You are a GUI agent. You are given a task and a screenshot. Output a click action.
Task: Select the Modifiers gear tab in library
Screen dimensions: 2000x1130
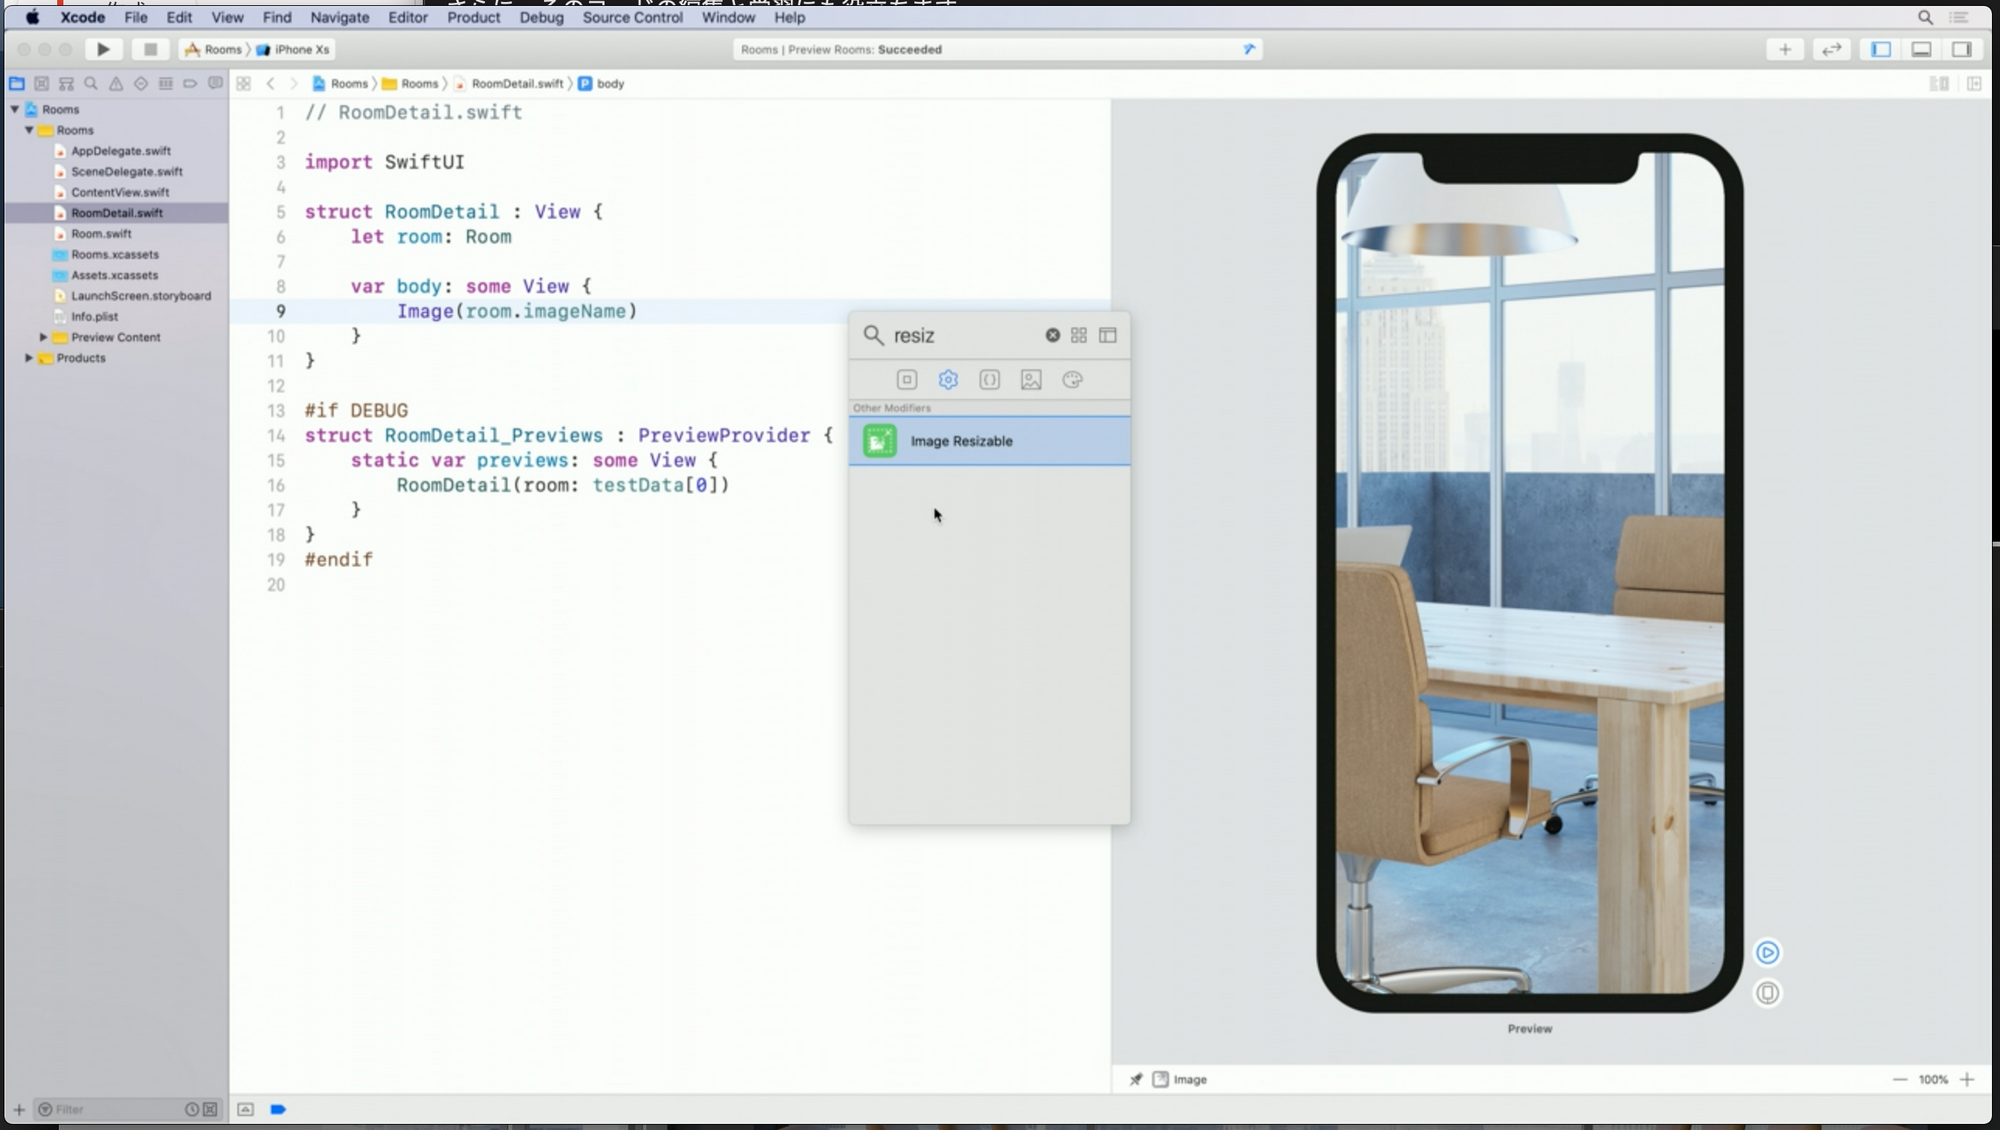pyautogui.click(x=948, y=380)
